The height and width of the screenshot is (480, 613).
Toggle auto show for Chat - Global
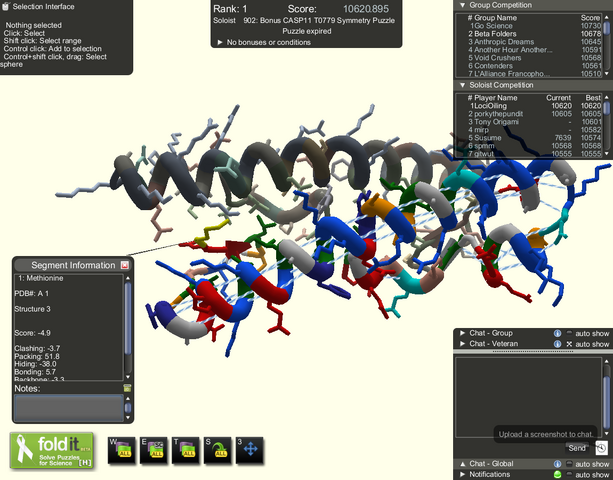[x=569, y=464]
